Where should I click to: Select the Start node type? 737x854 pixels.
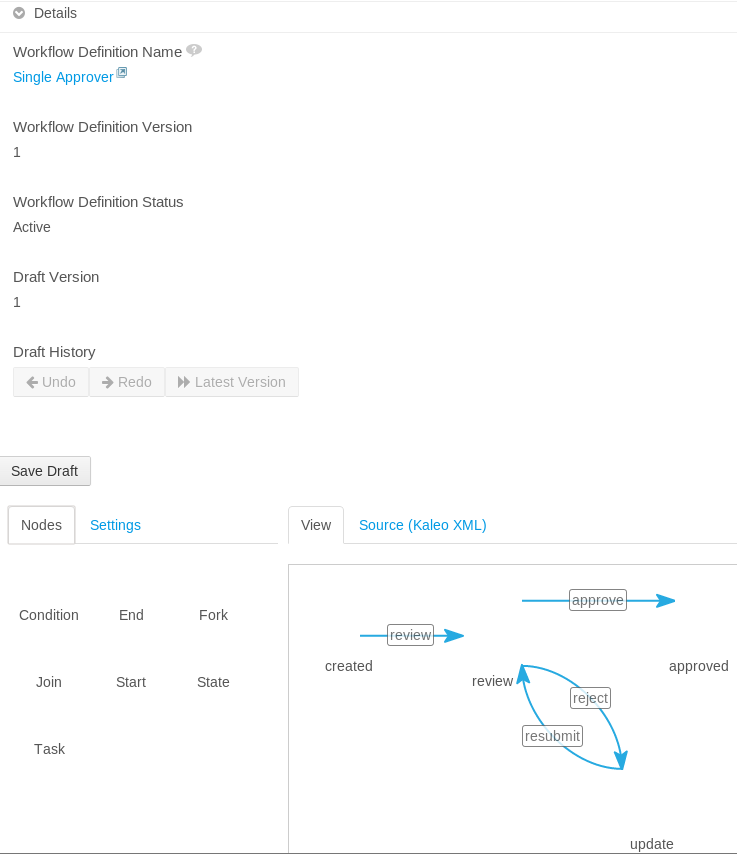click(x=131, y=682)
